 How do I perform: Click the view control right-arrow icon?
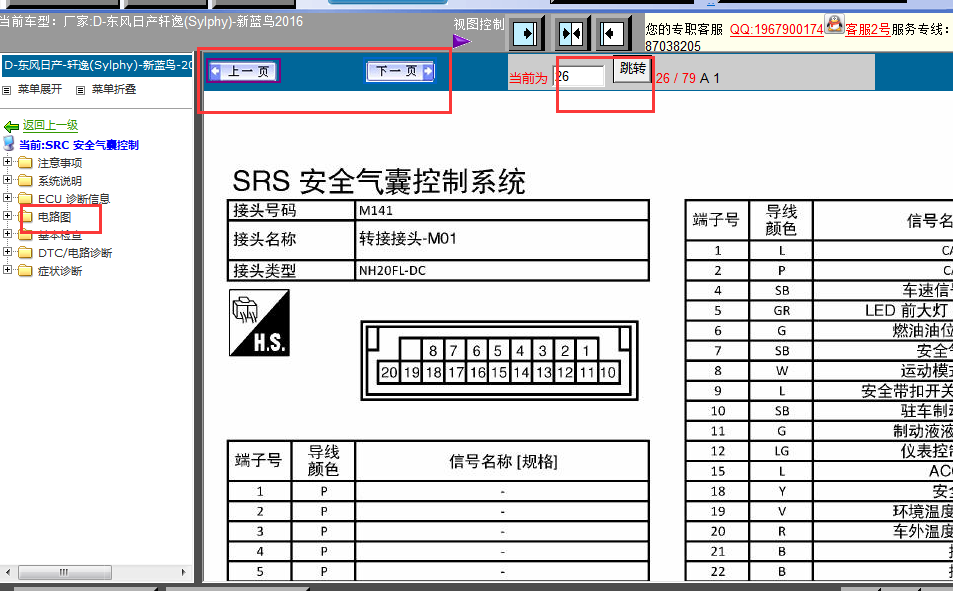click(x=525, y=33)
